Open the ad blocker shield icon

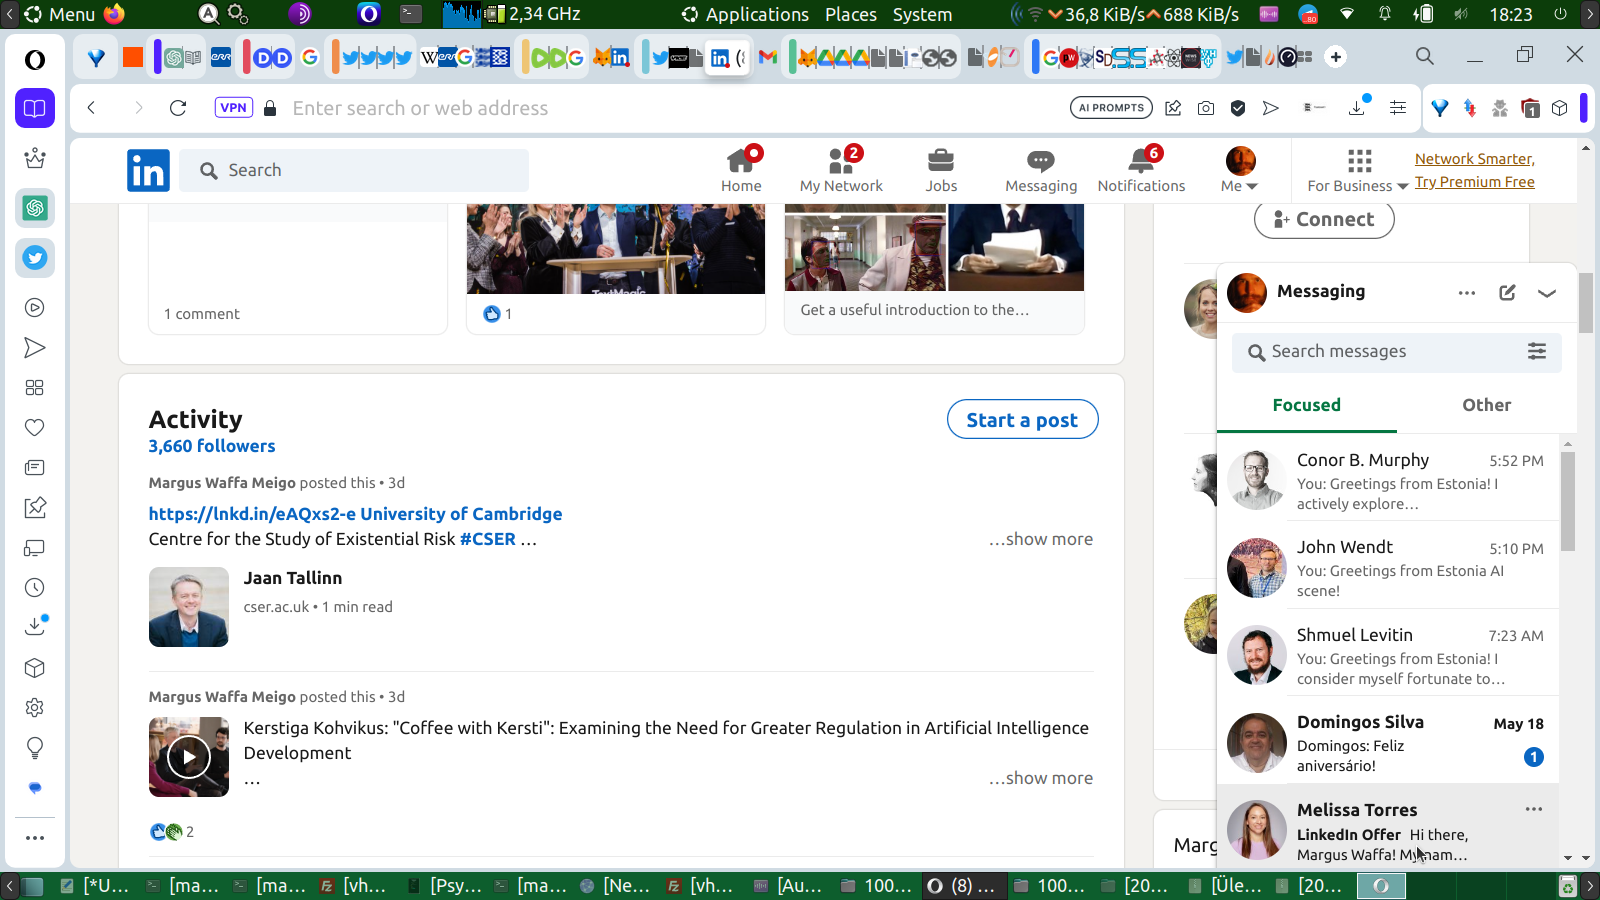click(x=1238, y=108)
